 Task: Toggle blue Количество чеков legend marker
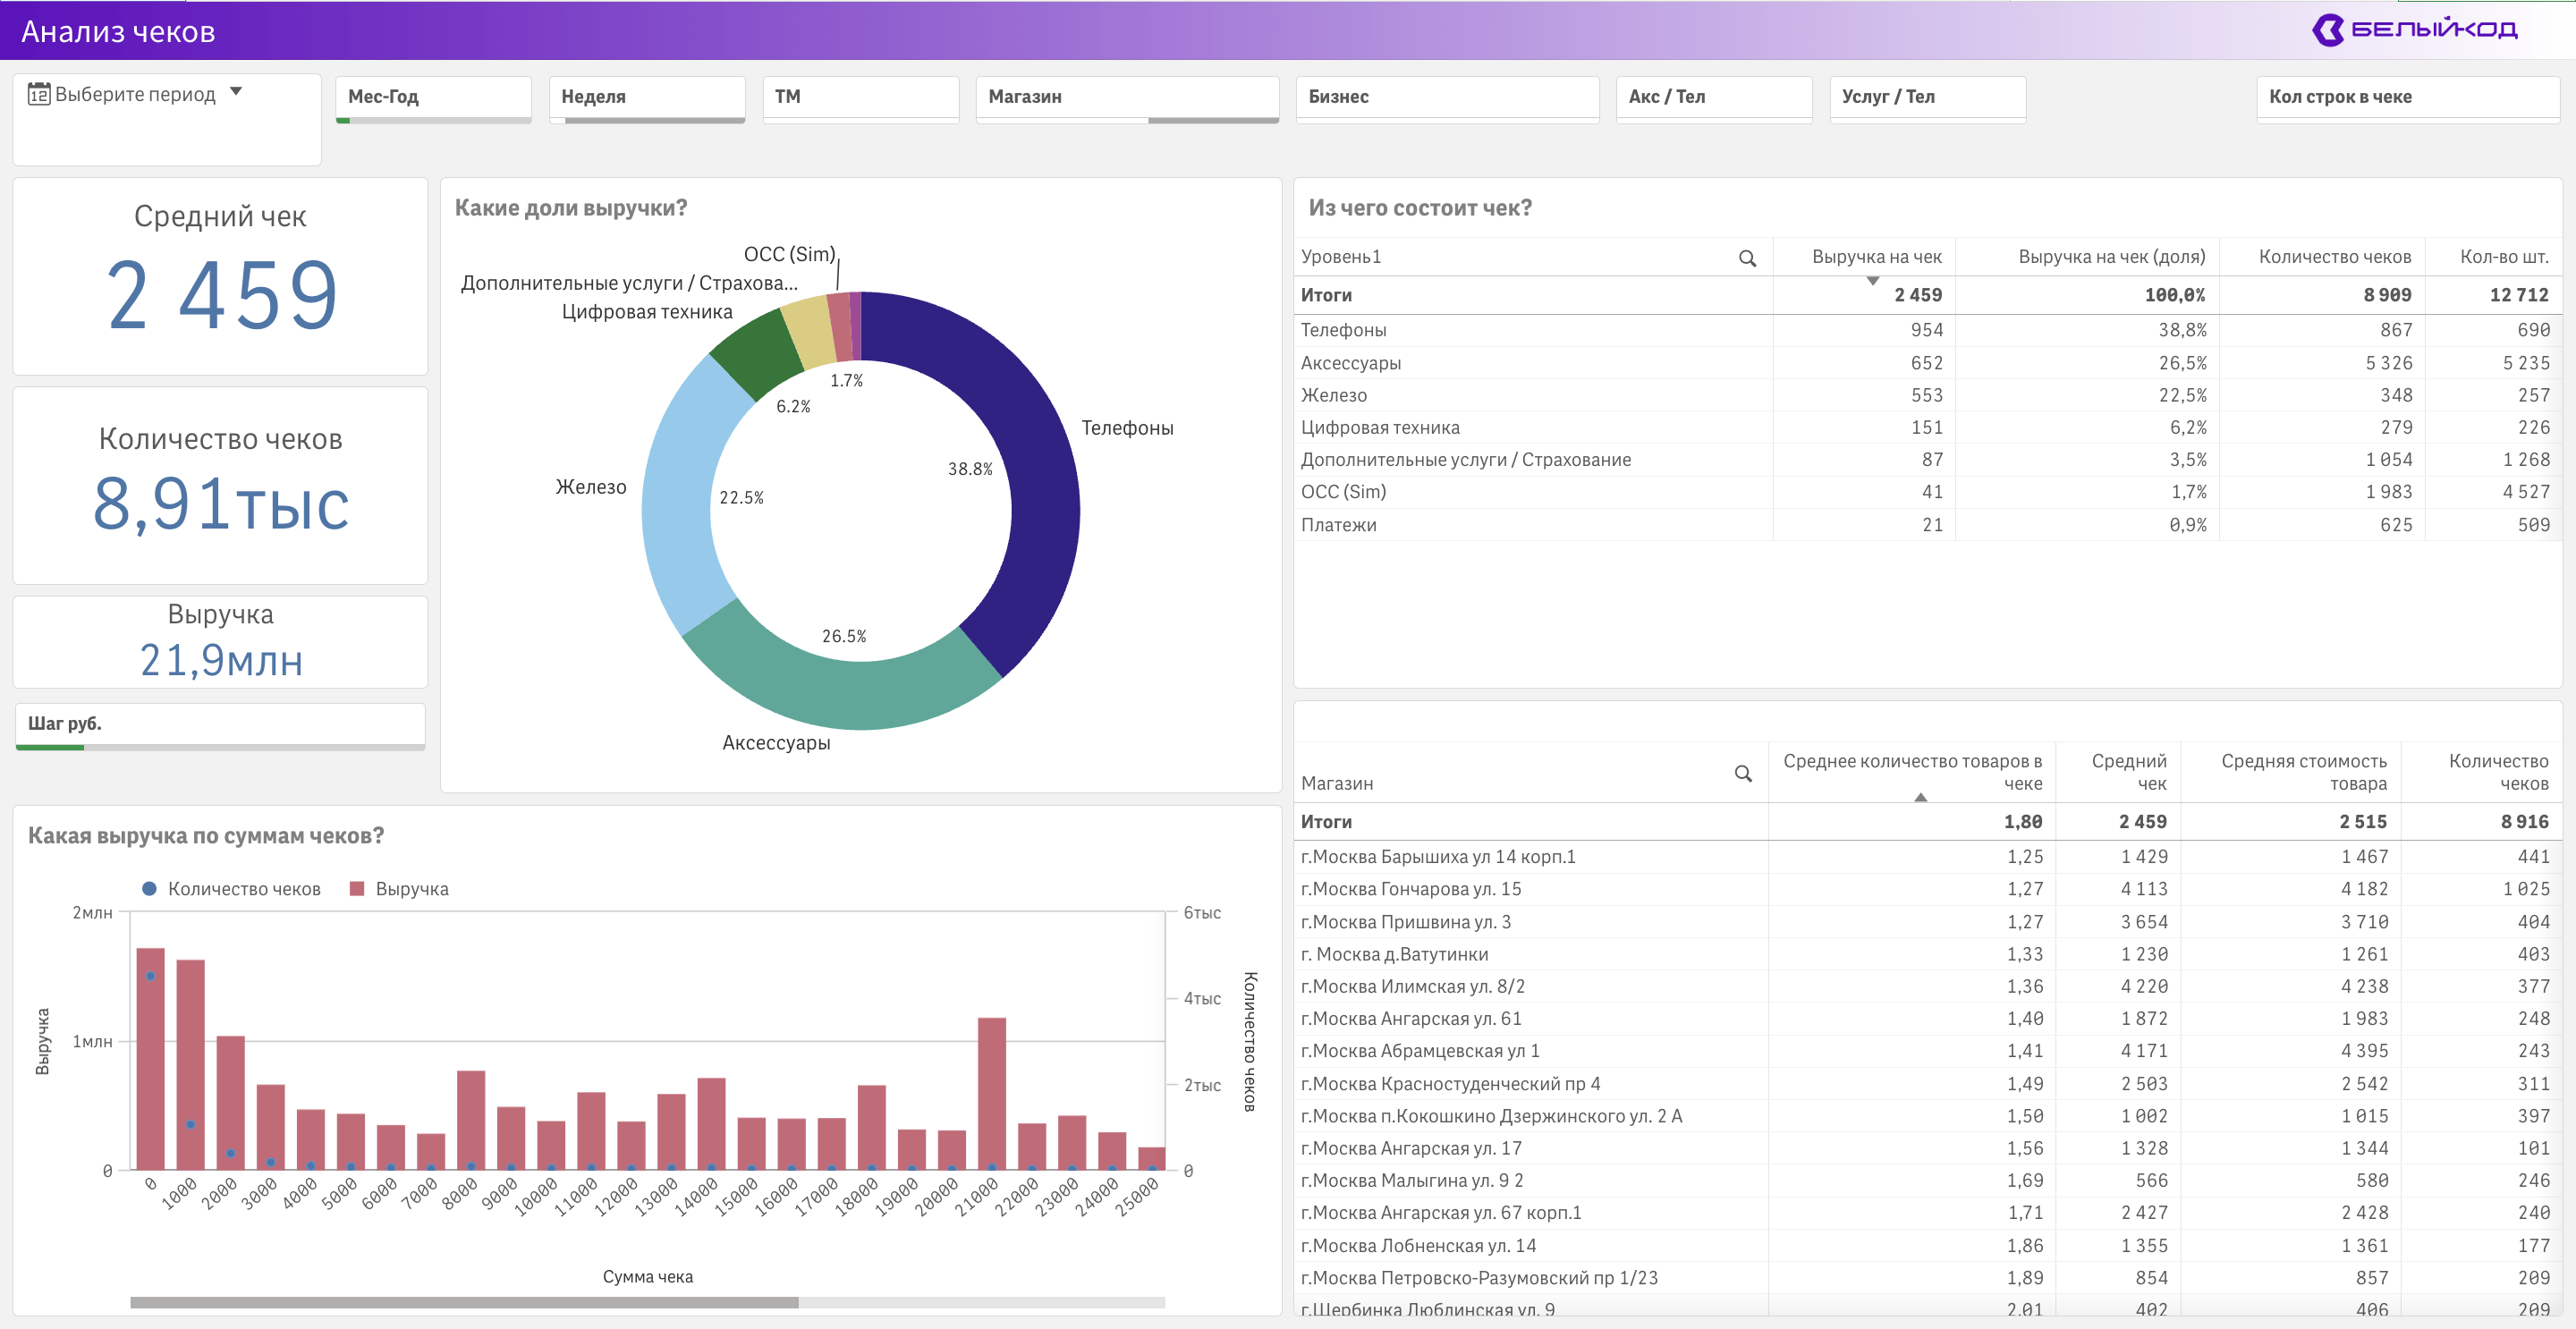coord(149,888)
